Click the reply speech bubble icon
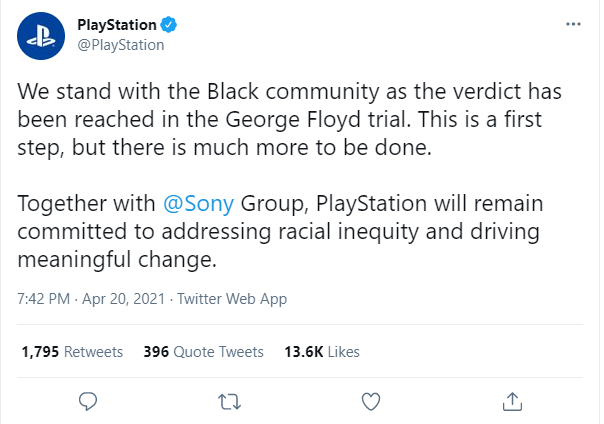This screenshot has width=604, height=424. [88, 402]
